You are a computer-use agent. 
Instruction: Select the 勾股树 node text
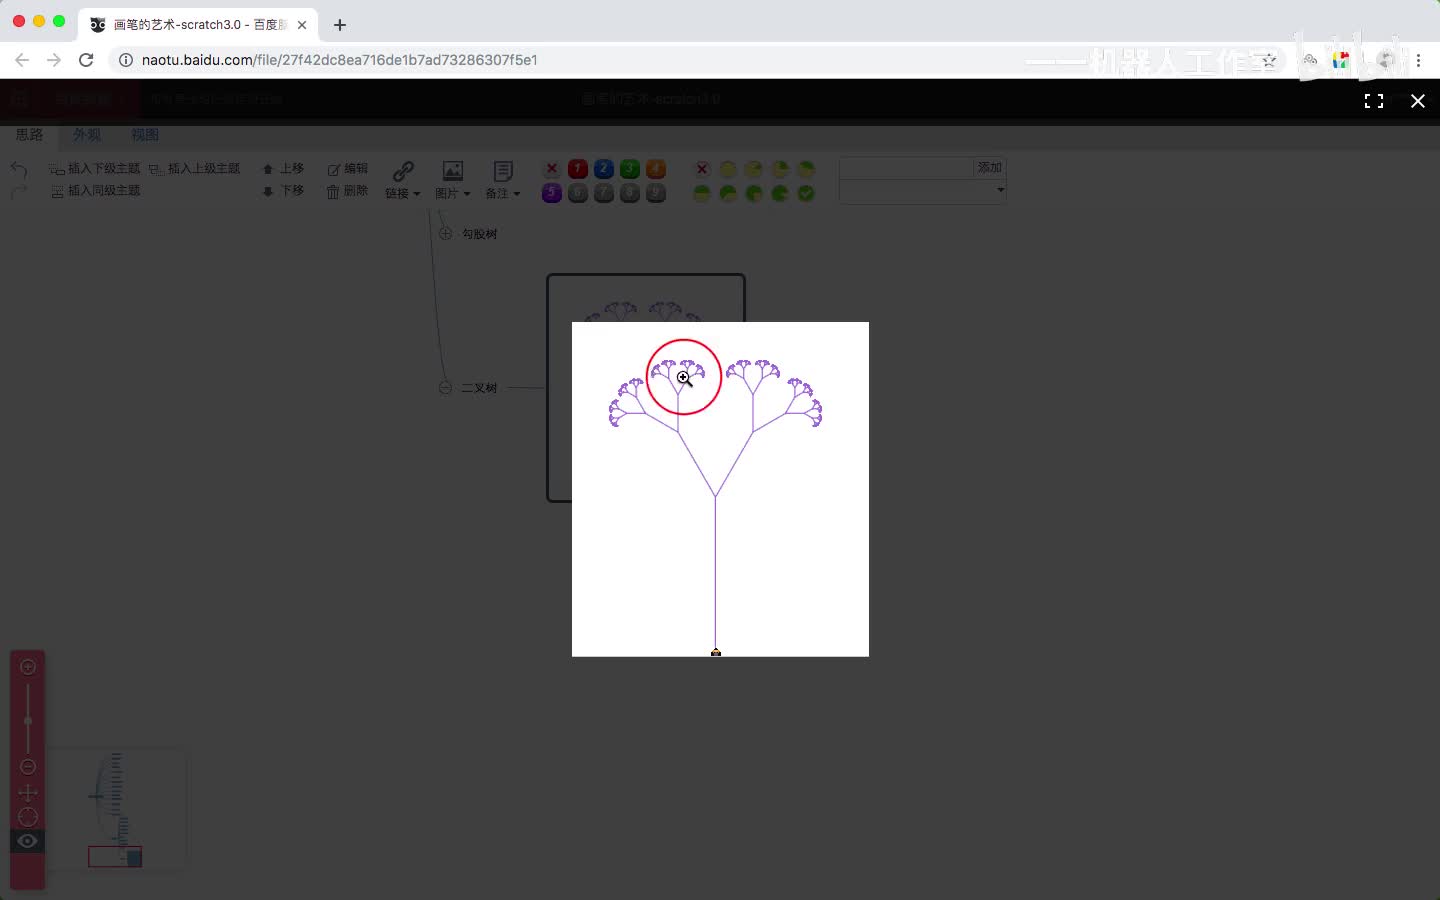pyautogui.click(x=480, y=234)
